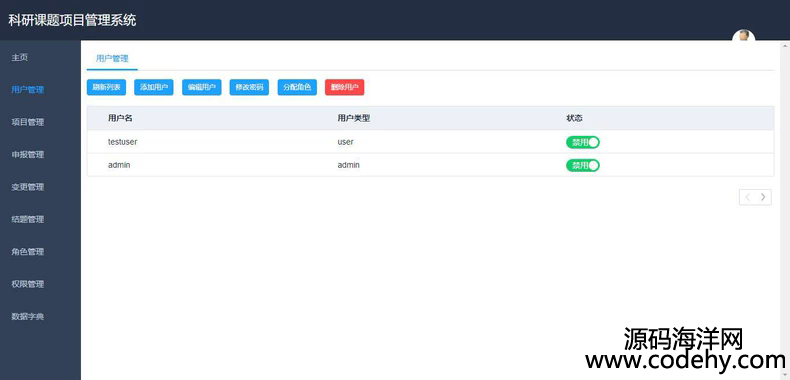Click the 刷新列表 button

(106, 87)
